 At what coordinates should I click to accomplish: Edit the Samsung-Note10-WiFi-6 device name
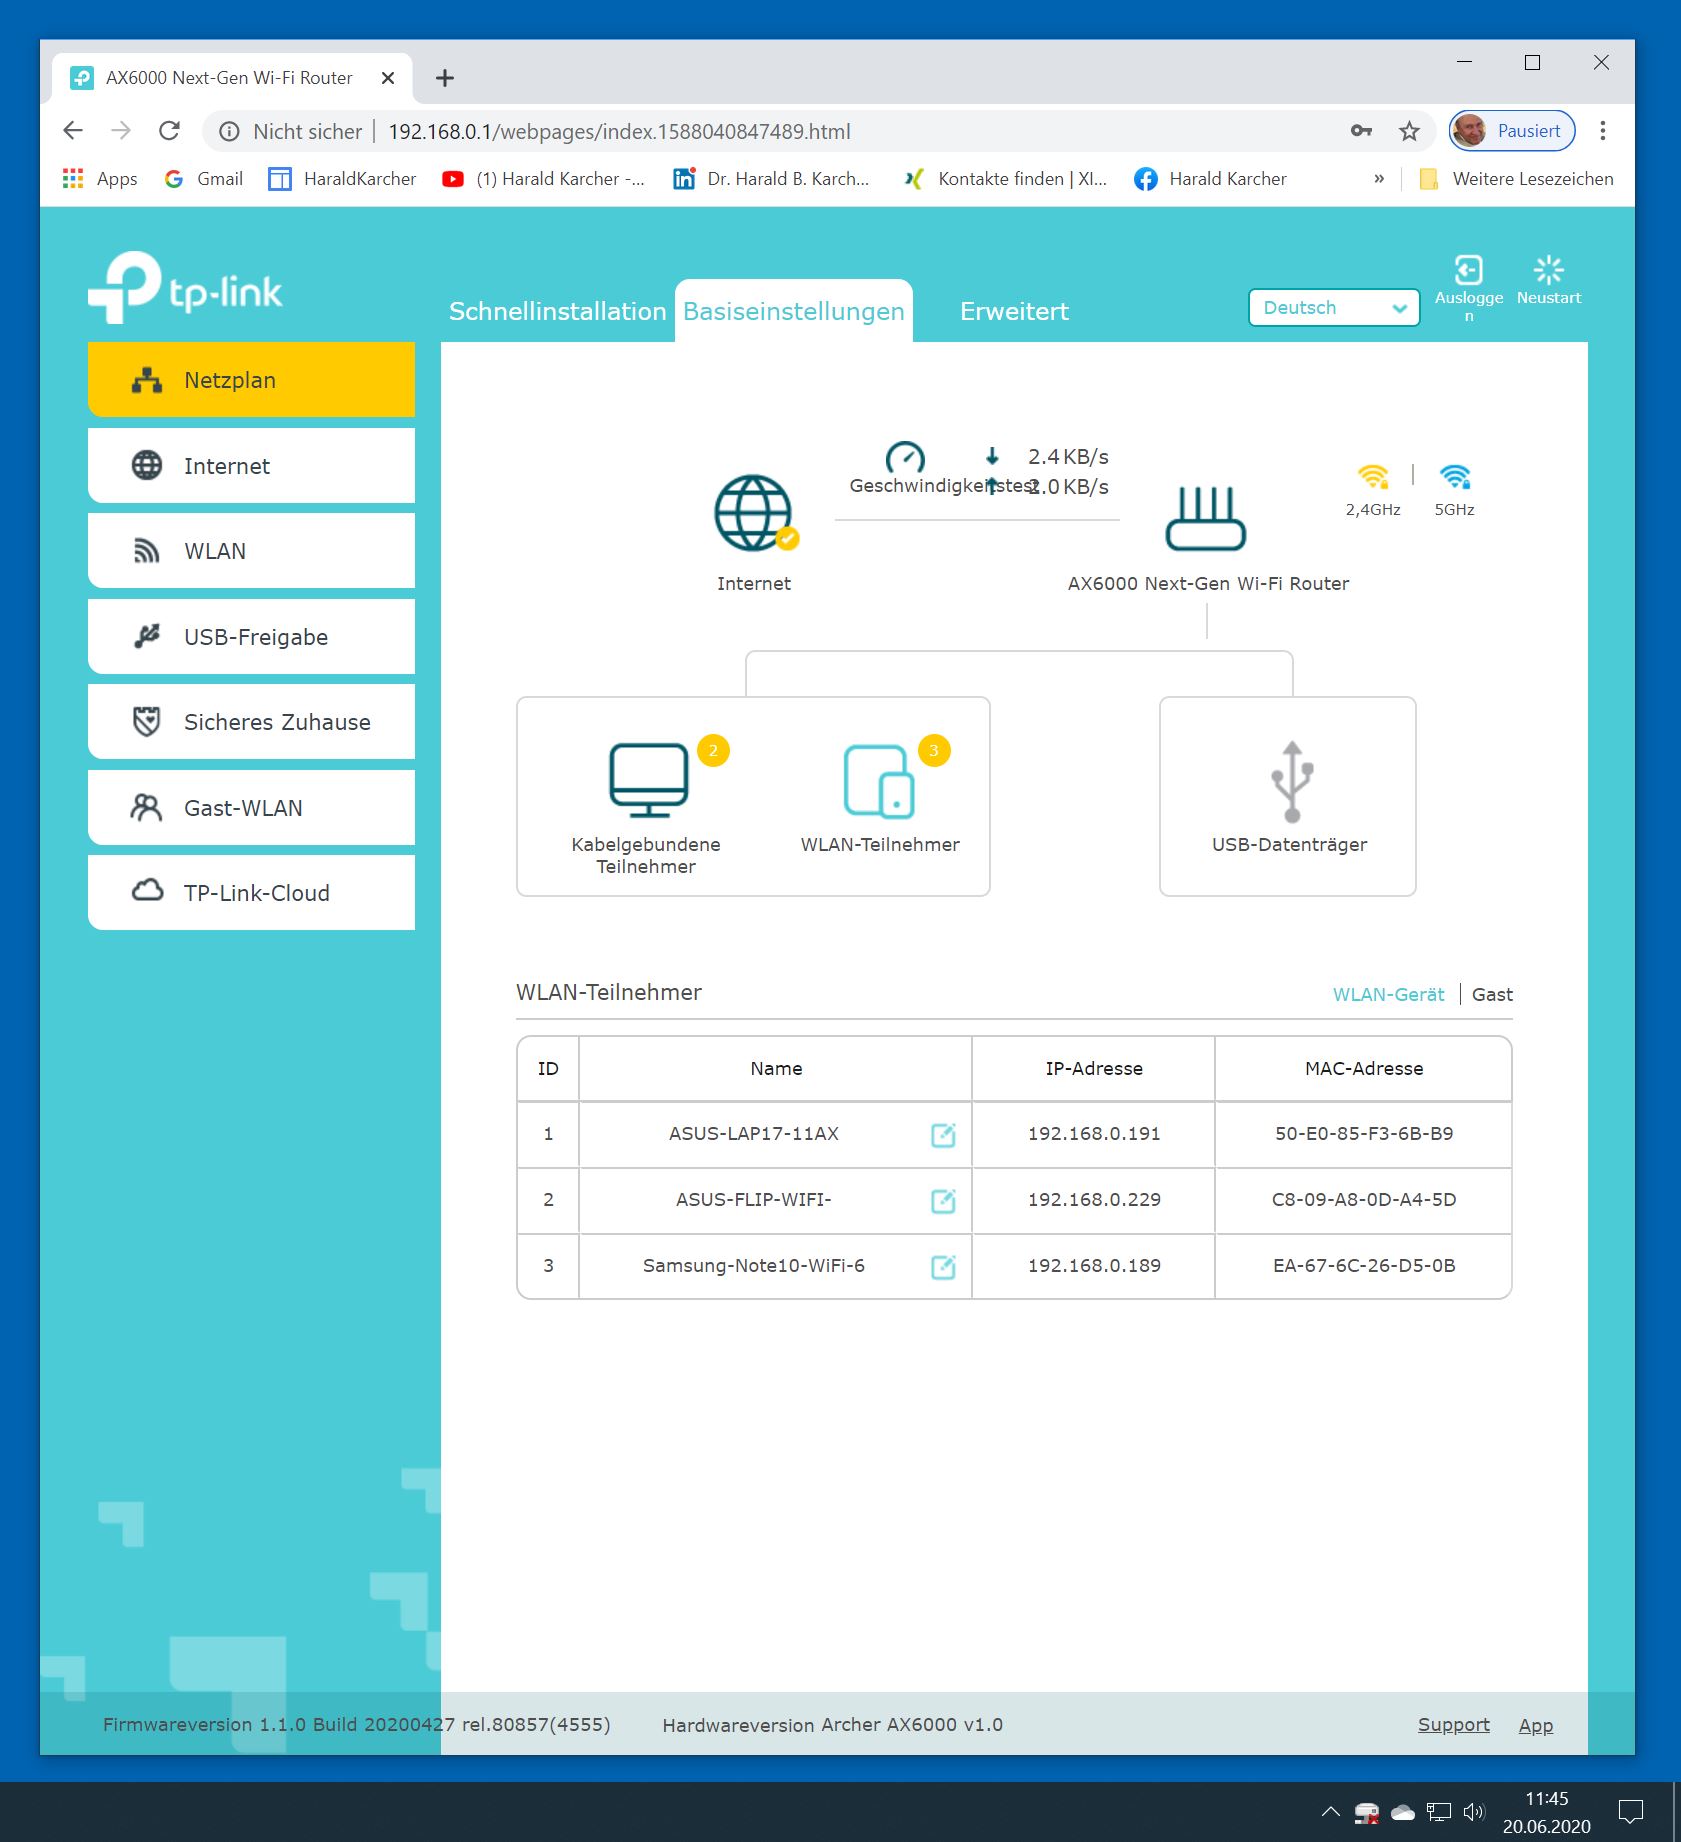click(943, 1266)
